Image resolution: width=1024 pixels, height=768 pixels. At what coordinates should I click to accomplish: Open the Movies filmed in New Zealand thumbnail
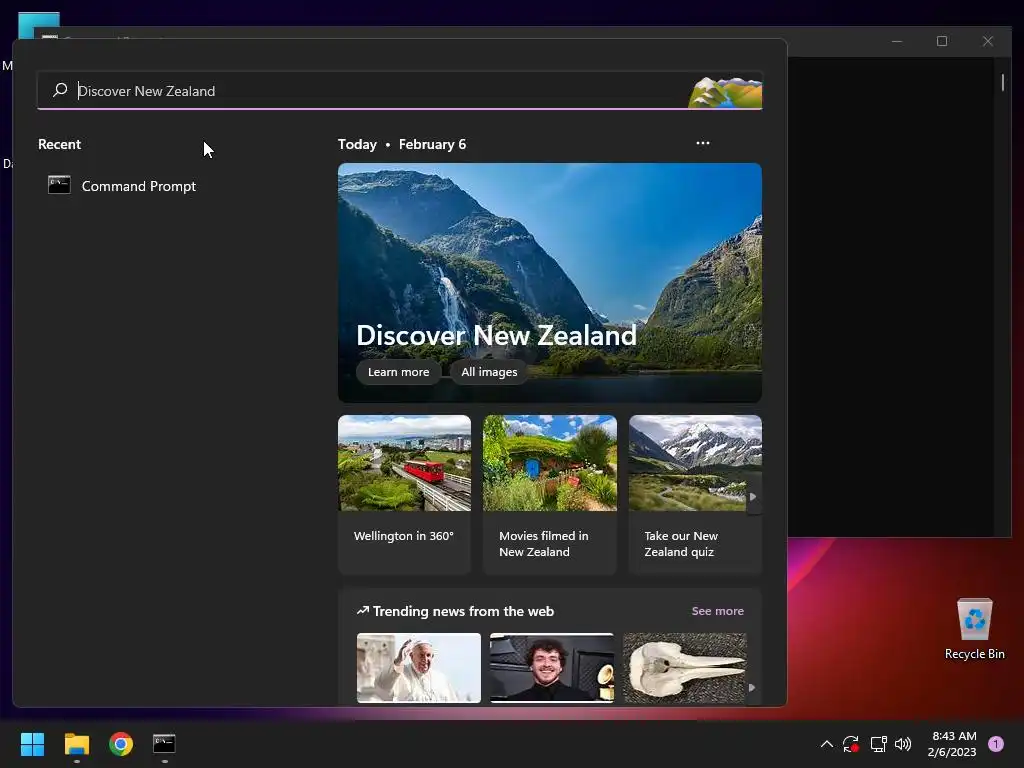click(x=550, y=463)
